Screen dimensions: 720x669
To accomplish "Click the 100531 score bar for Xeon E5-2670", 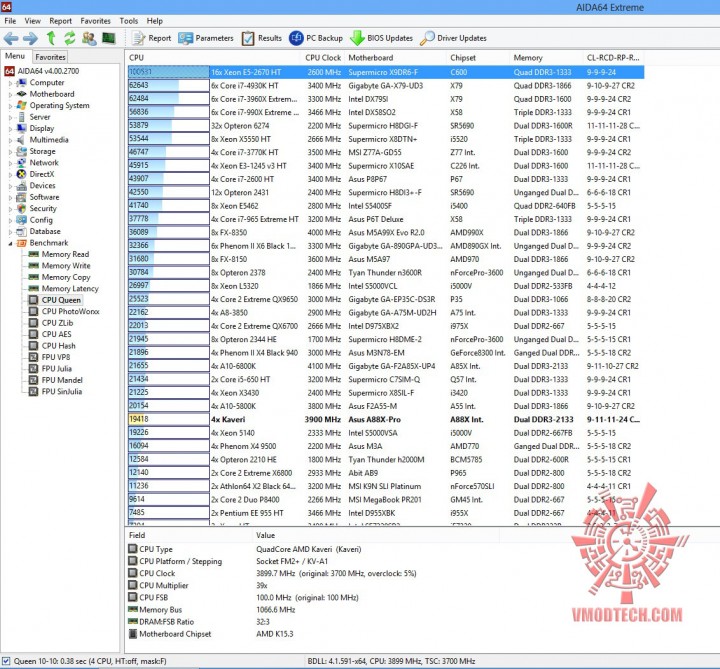I will [169, 72].
